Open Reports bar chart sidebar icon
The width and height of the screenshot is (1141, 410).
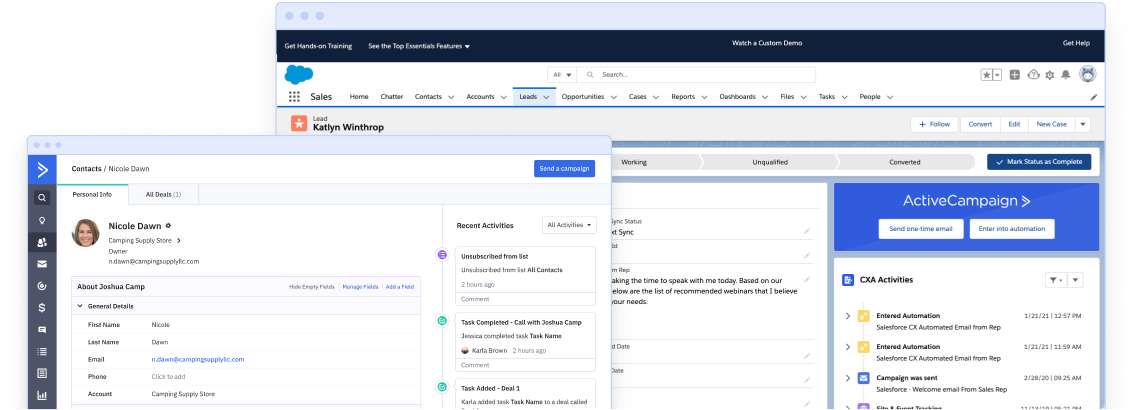[42, 395]
